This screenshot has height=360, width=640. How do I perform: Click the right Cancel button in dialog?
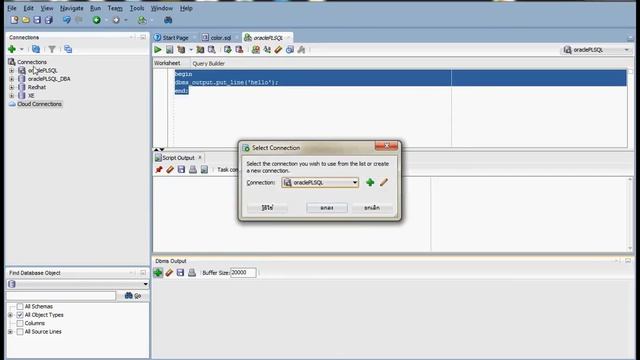coord(372,208)
